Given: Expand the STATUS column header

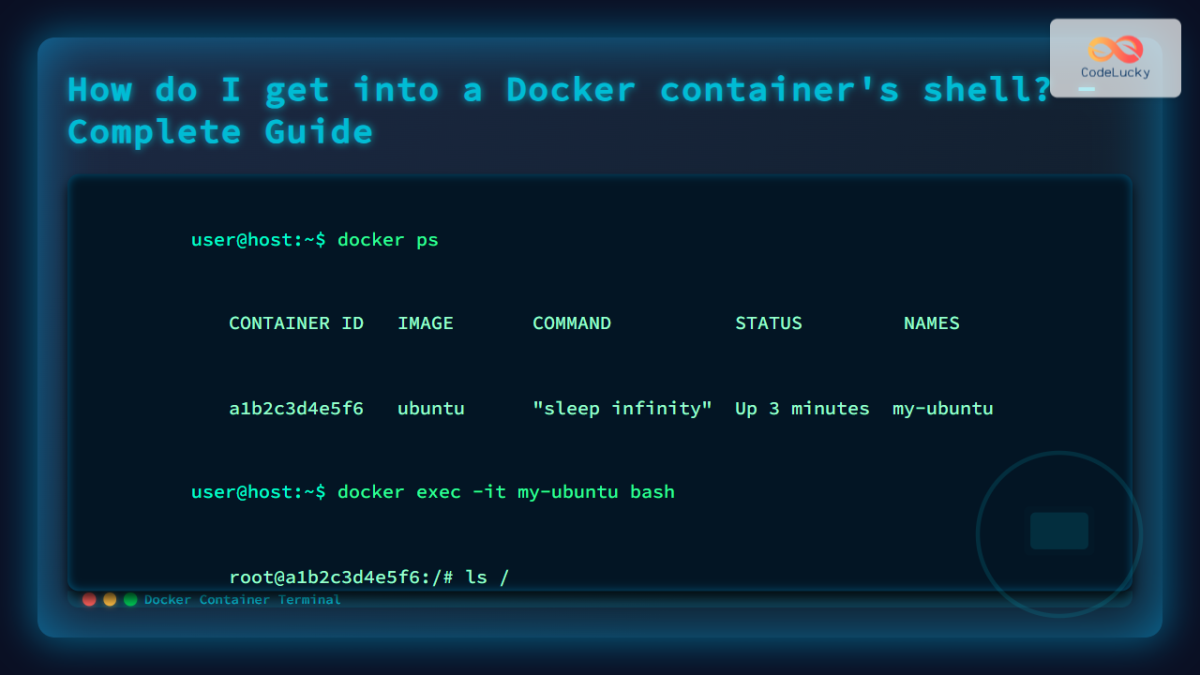Looking at the screenshot, I should click(768, 323).
